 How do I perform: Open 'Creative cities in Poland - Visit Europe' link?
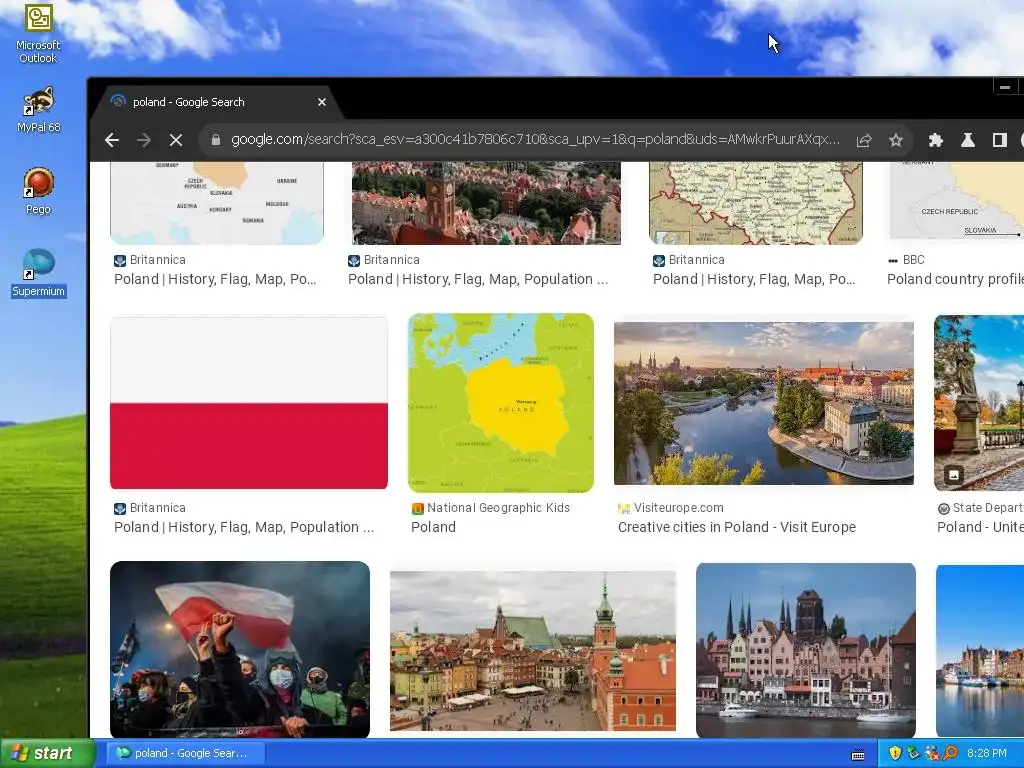click(x=737, y=527)
